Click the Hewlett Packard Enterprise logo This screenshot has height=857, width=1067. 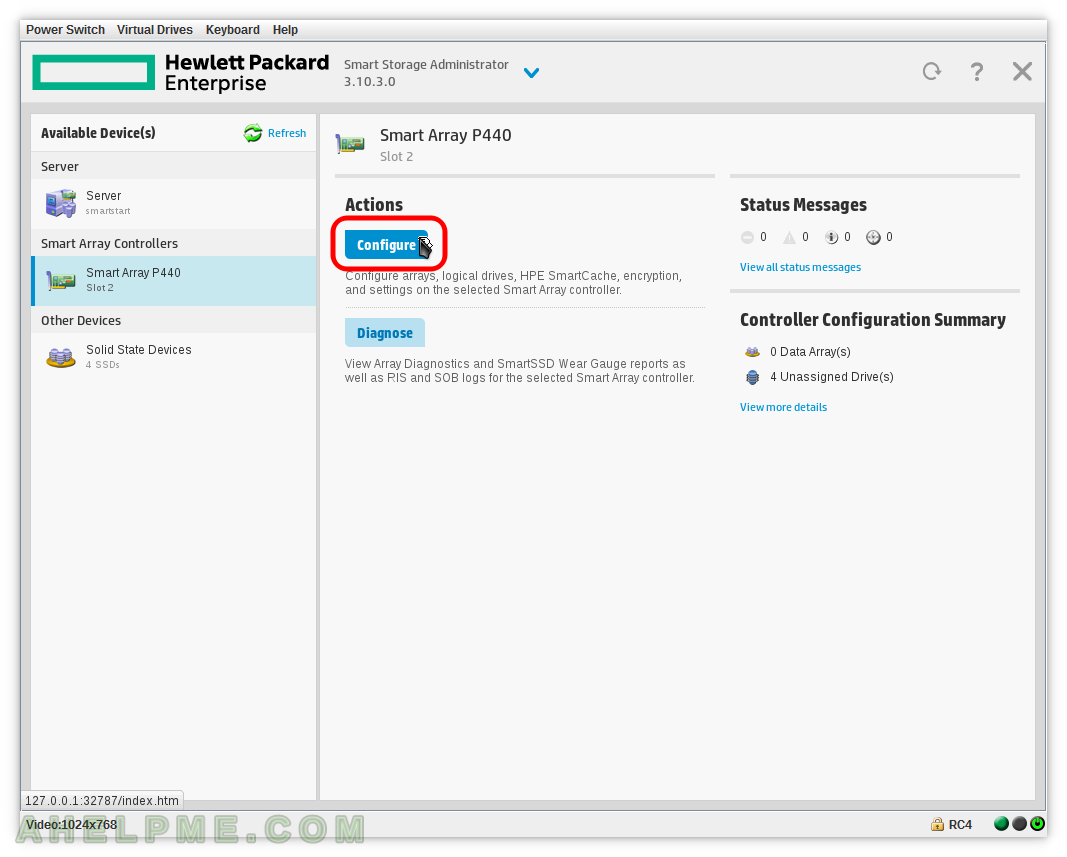point(180,73)
